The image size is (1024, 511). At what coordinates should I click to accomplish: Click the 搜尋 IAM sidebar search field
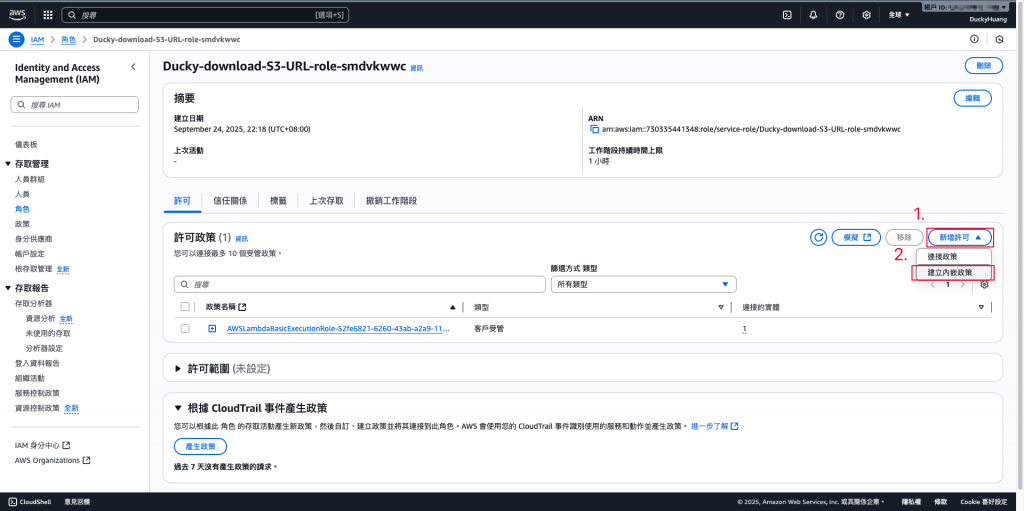[74, 105]
